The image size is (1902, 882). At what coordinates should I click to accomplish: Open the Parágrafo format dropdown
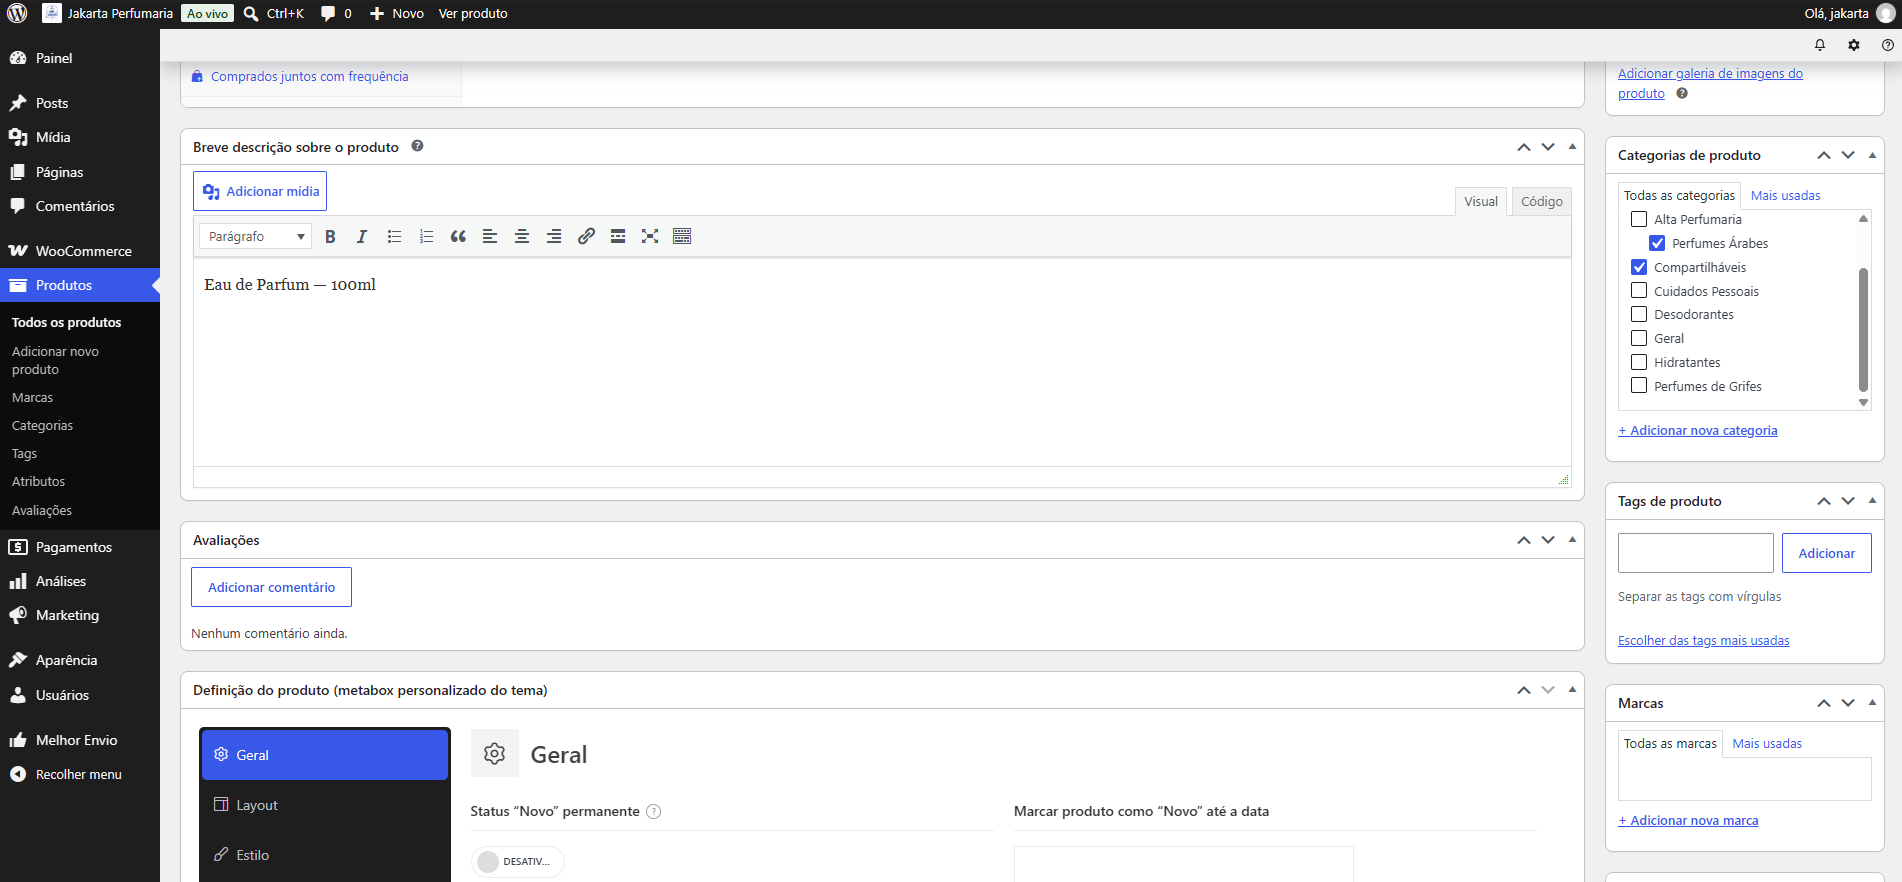pyautogui.click(x=256, y=237)
